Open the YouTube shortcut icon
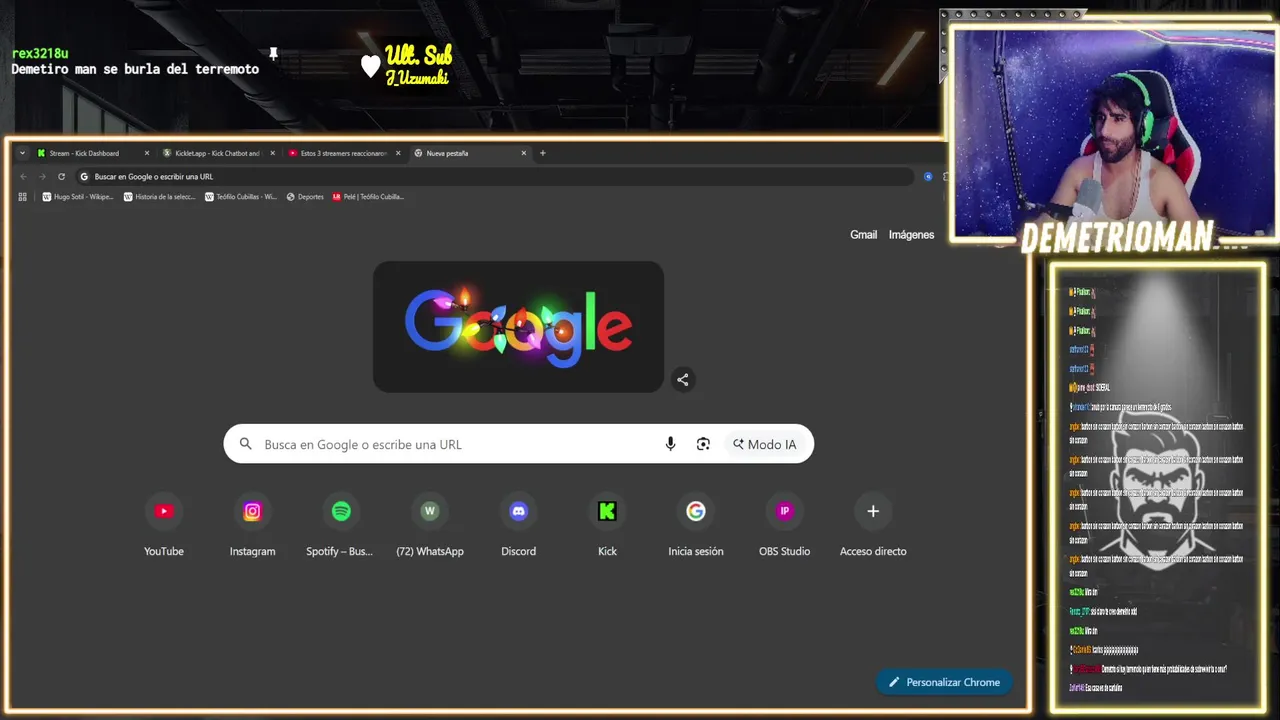Viewport: 1280px width, 720px height. [x=164, y=511]
